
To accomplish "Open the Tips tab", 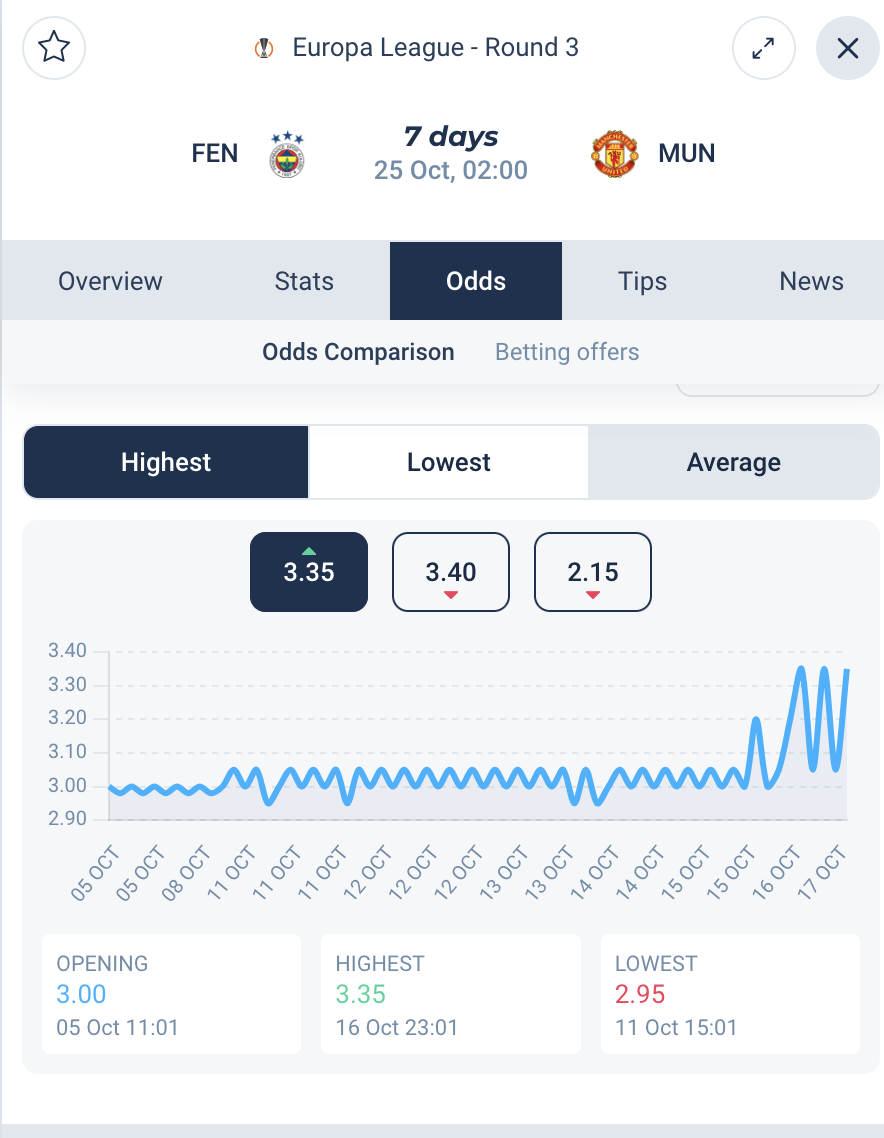I will [x=642, y=281].
